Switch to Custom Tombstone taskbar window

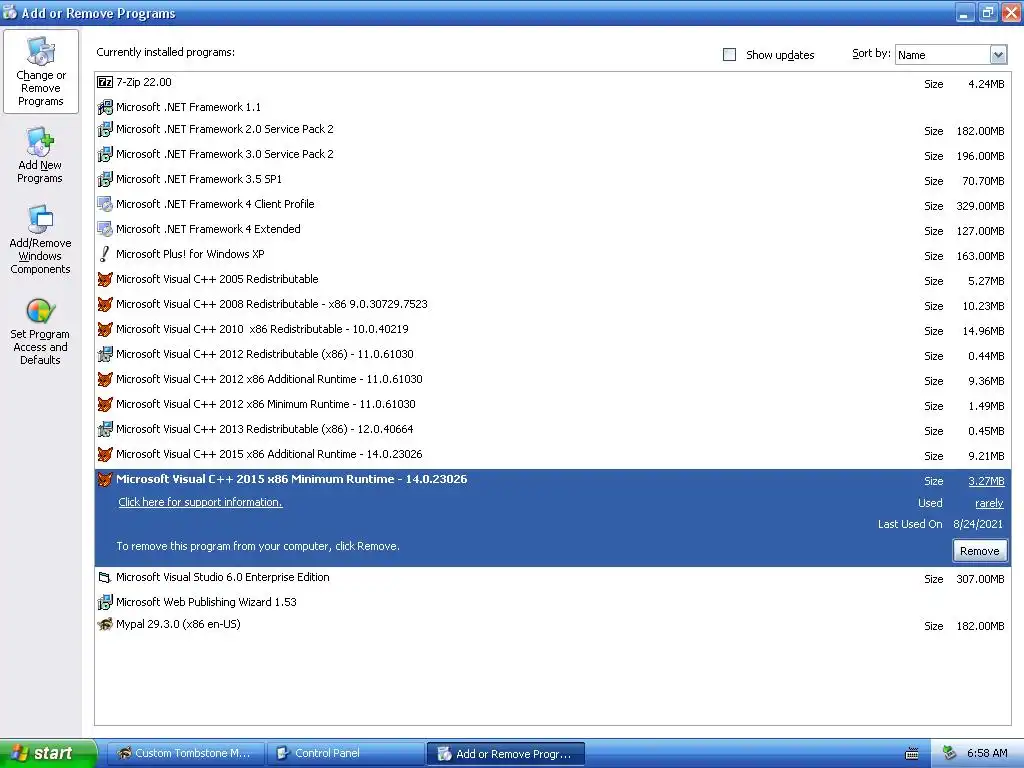coord(185,754)
